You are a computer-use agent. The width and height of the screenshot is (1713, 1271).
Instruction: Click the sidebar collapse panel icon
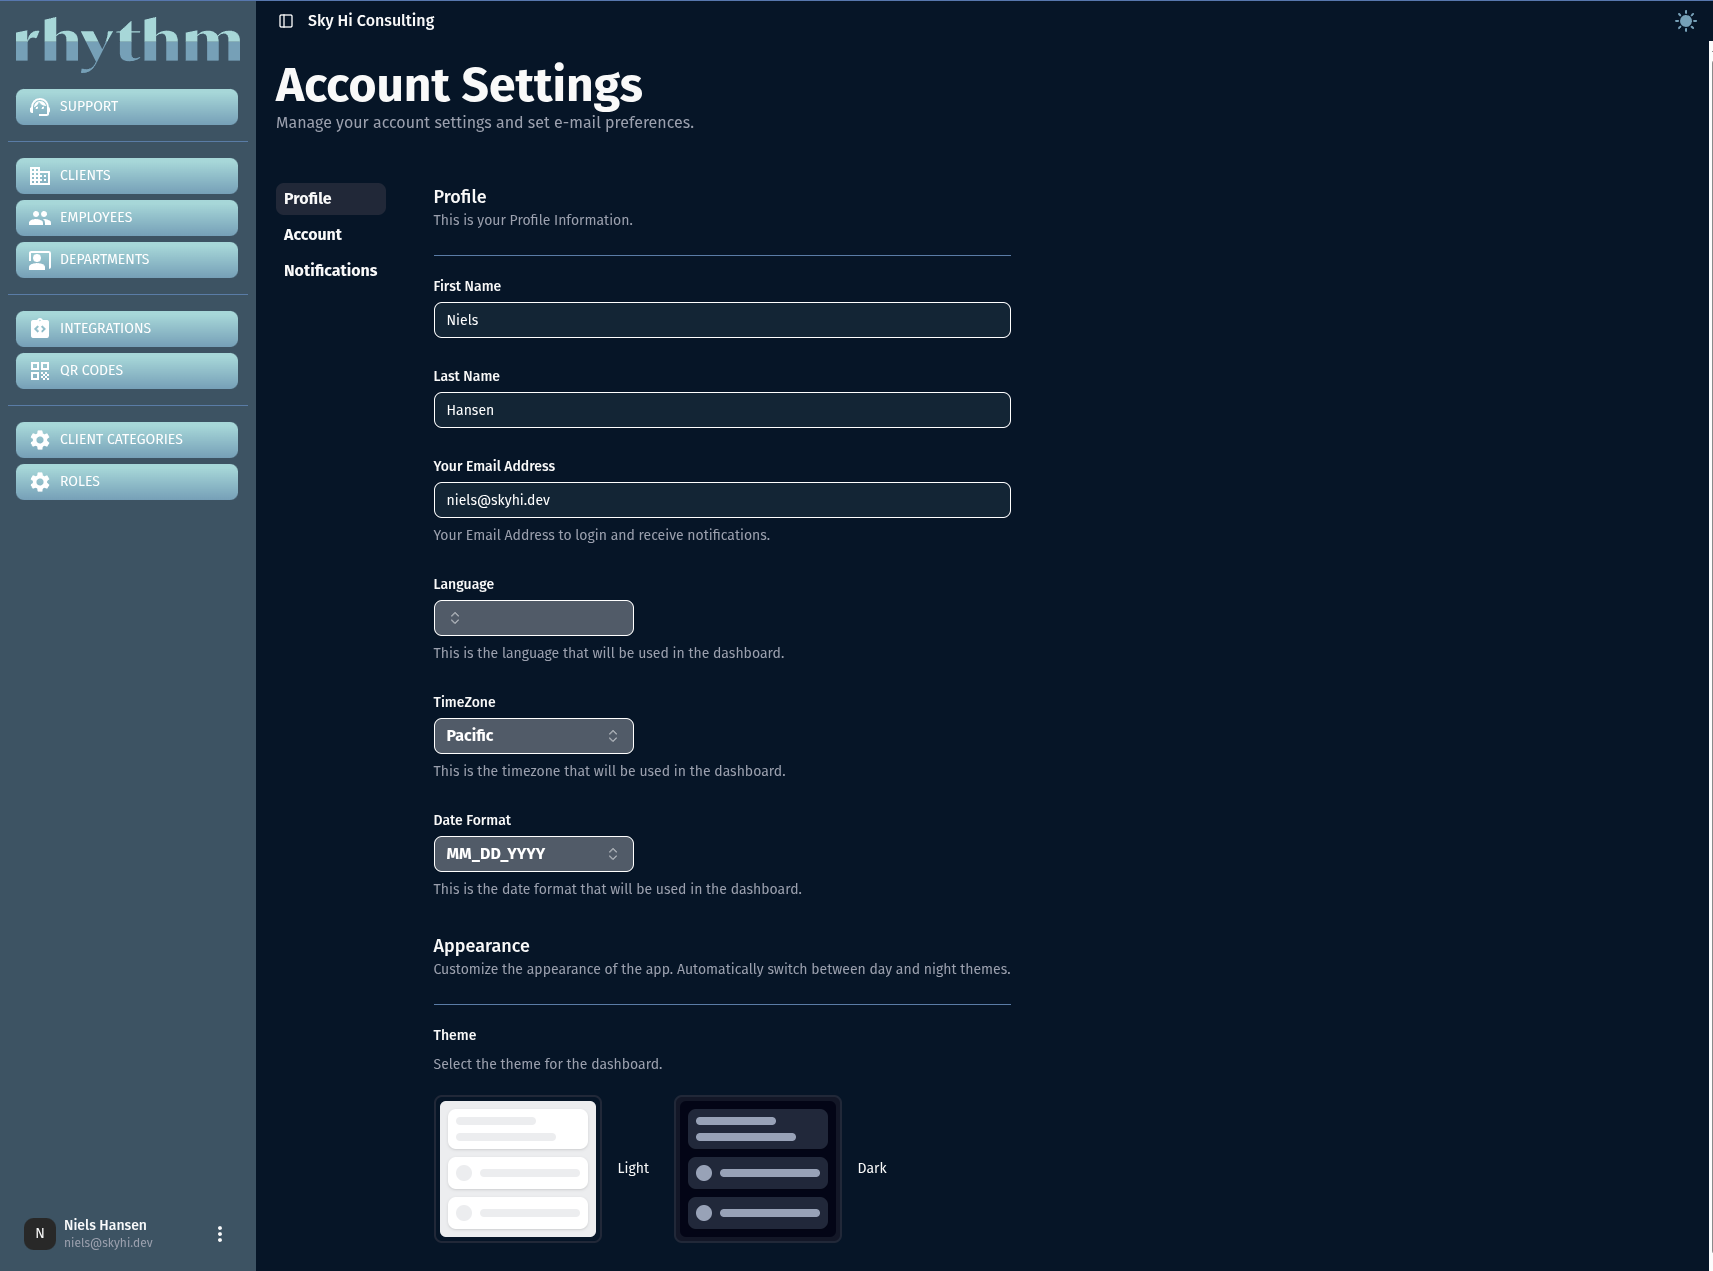(x=287, y=20)
